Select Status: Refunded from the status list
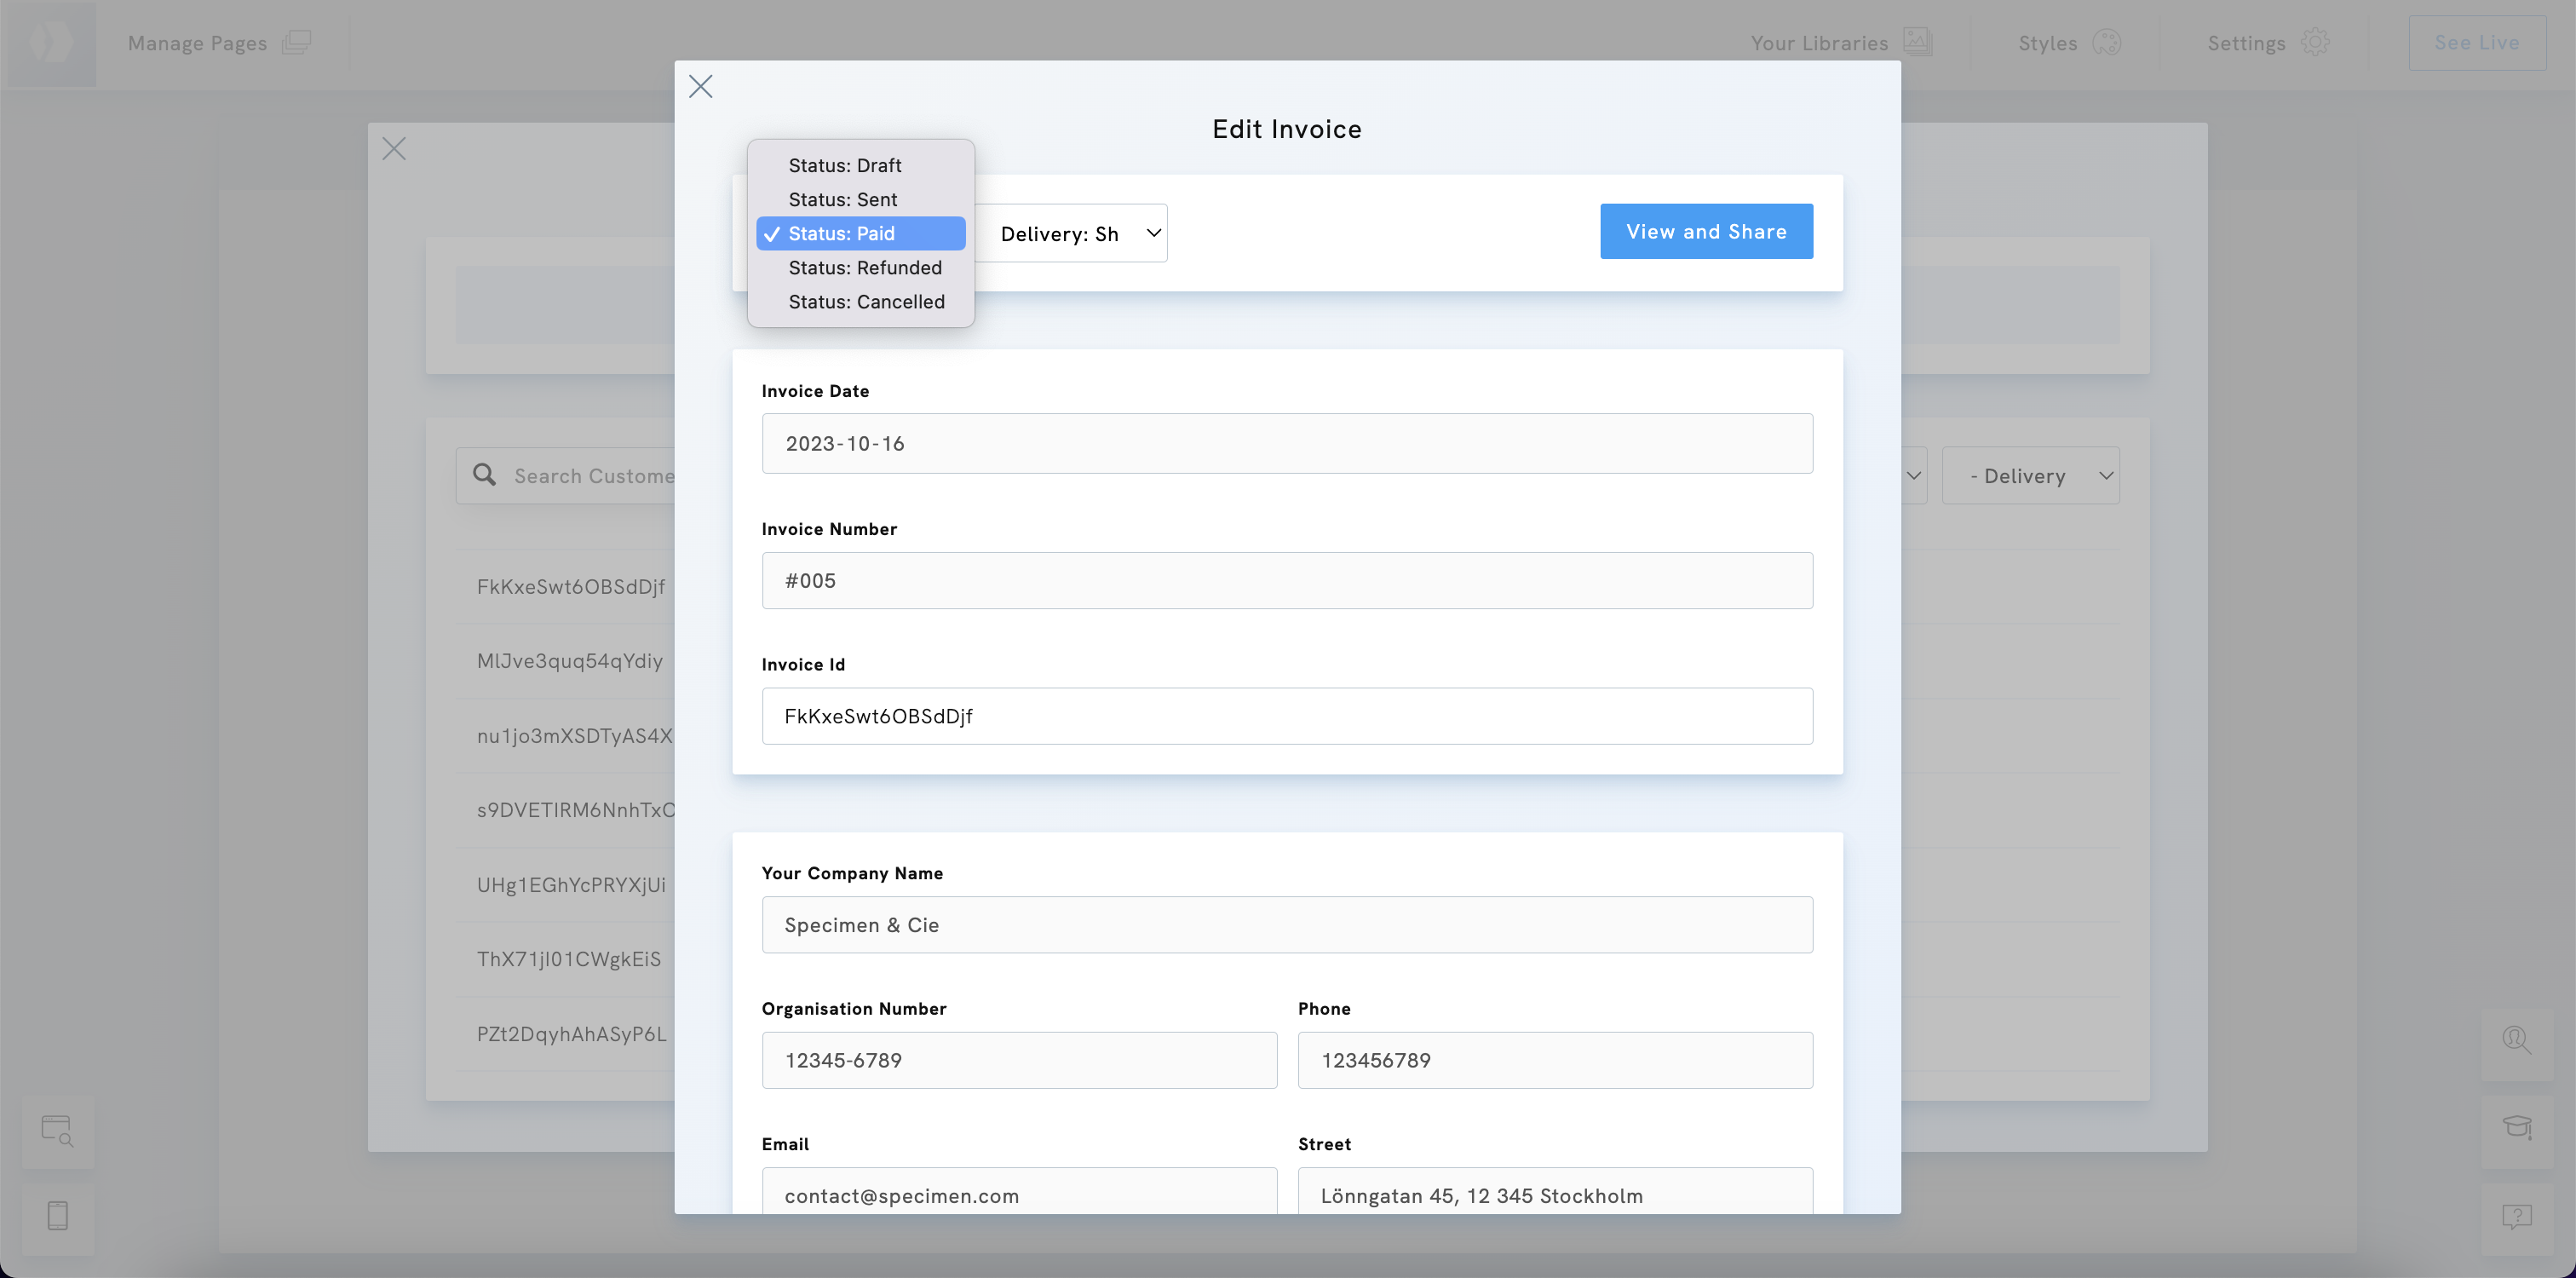 (864, 267)
